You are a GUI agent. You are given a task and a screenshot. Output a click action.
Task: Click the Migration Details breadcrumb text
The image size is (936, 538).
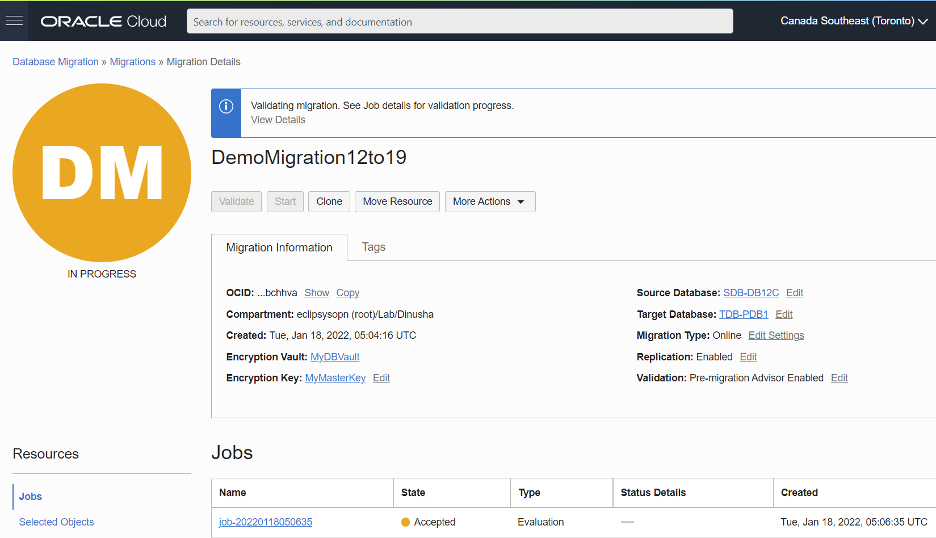(204, 62)
